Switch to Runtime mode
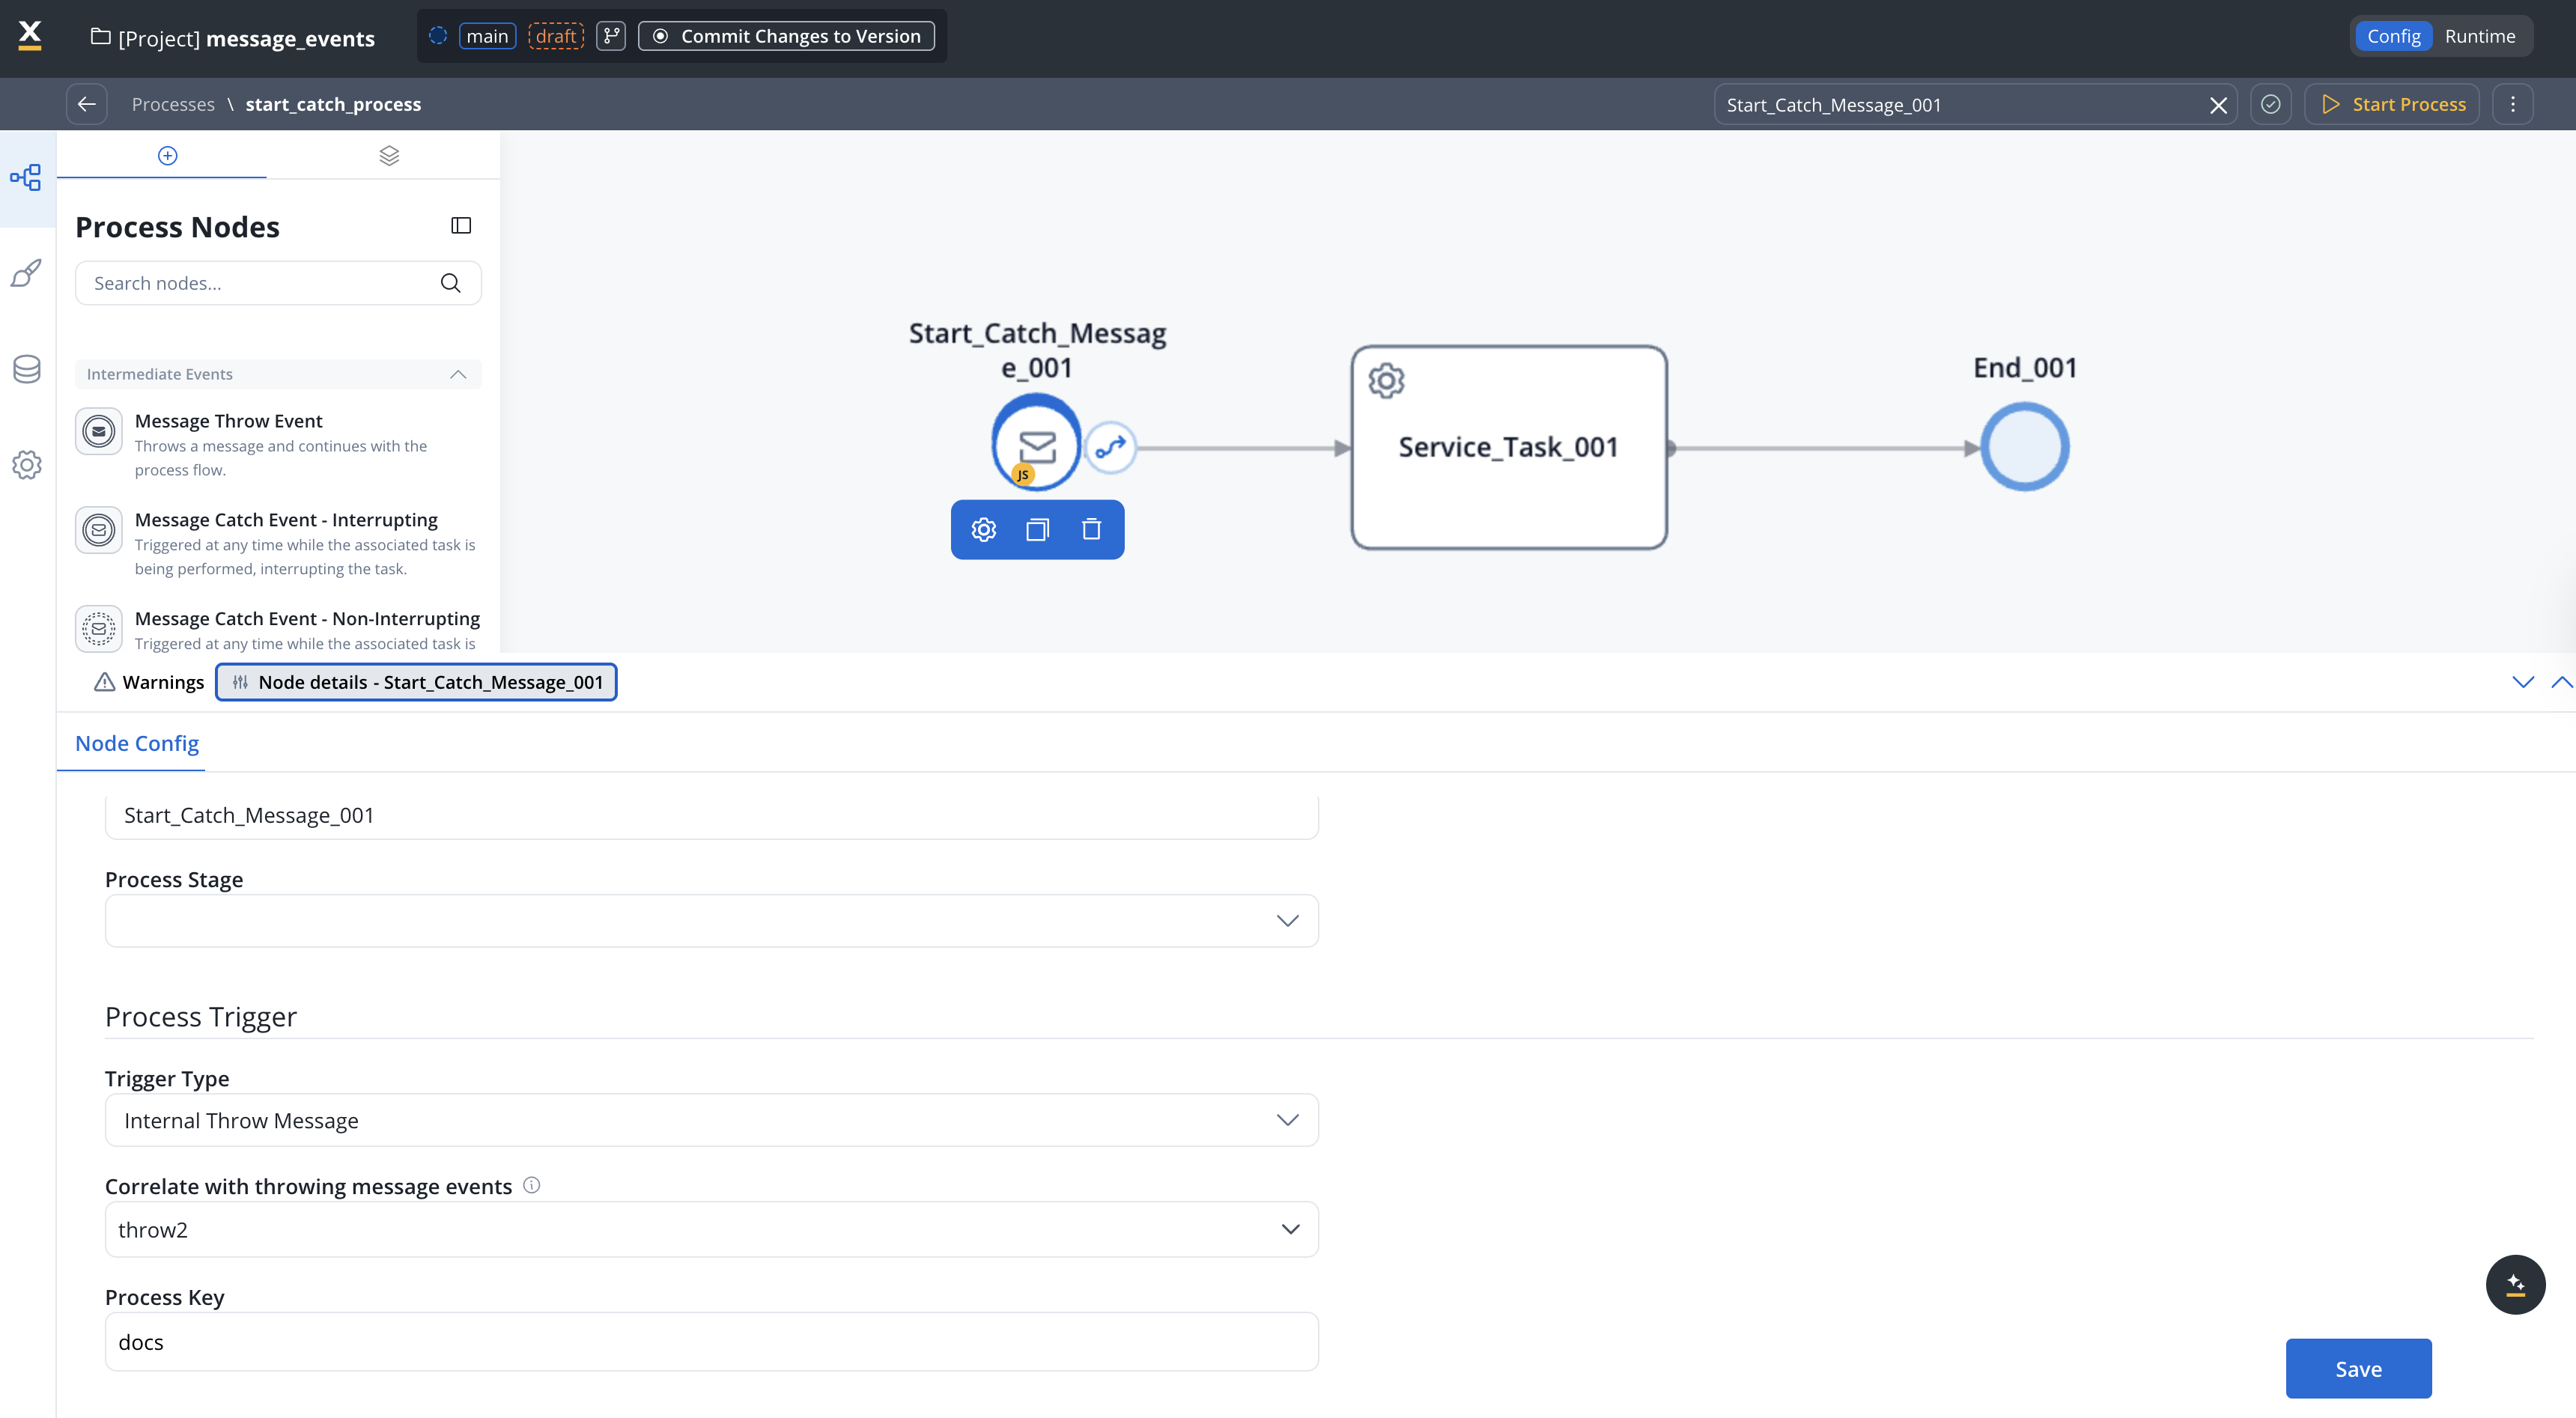 point(2479,36)
